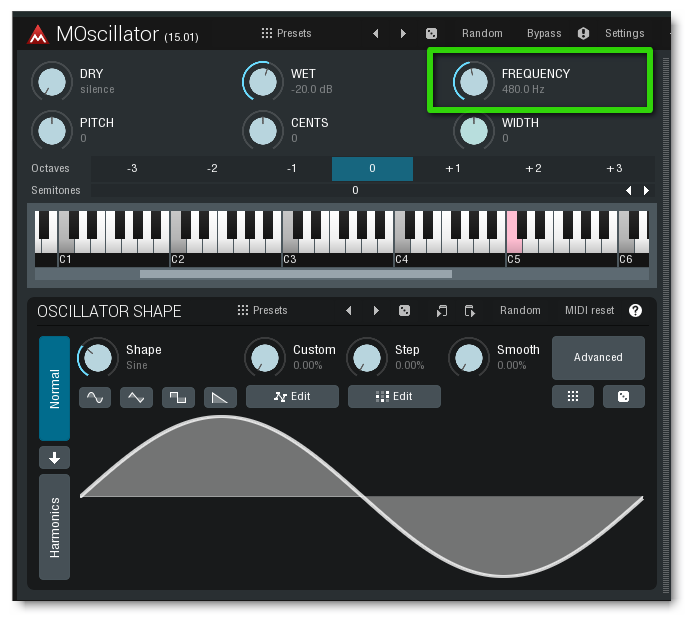The width and height of the screenshot is (694, 624).
Task: Select the 480.0 Hz frequency value
Action: click(x=523, y=89)
